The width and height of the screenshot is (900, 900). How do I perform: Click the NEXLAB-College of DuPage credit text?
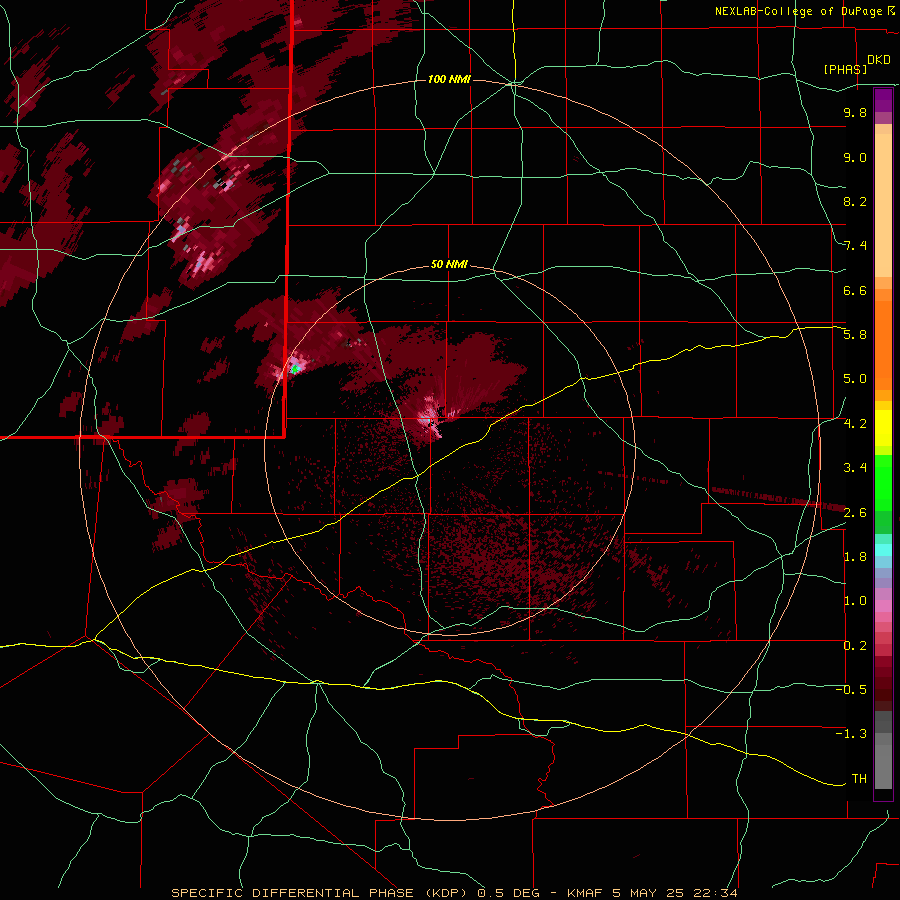[804, 11]
